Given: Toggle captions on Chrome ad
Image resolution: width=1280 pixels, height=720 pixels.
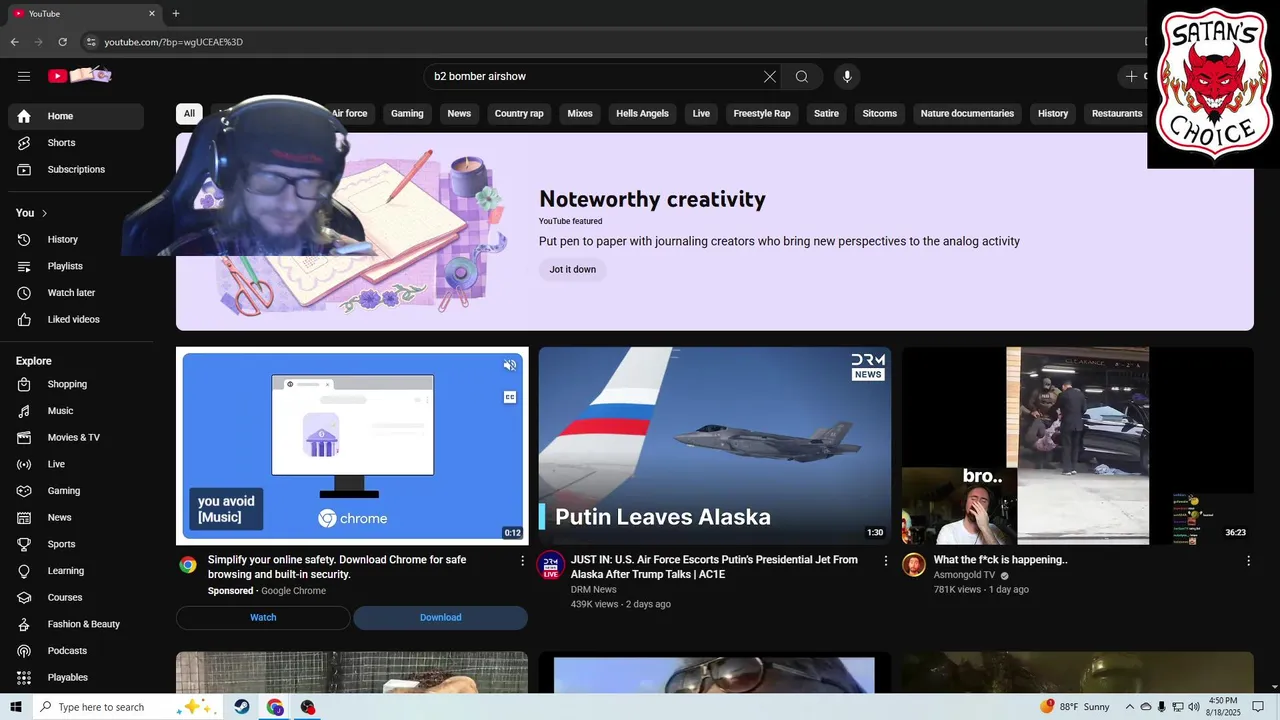Looking at the screenshot, I should (510, 397).
